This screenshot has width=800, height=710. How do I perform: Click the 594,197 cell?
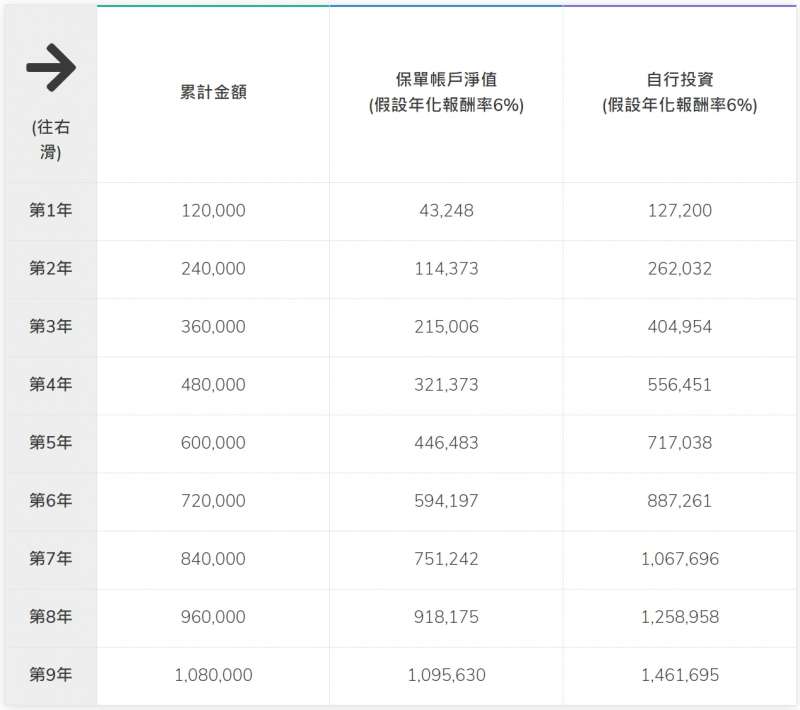446,501
